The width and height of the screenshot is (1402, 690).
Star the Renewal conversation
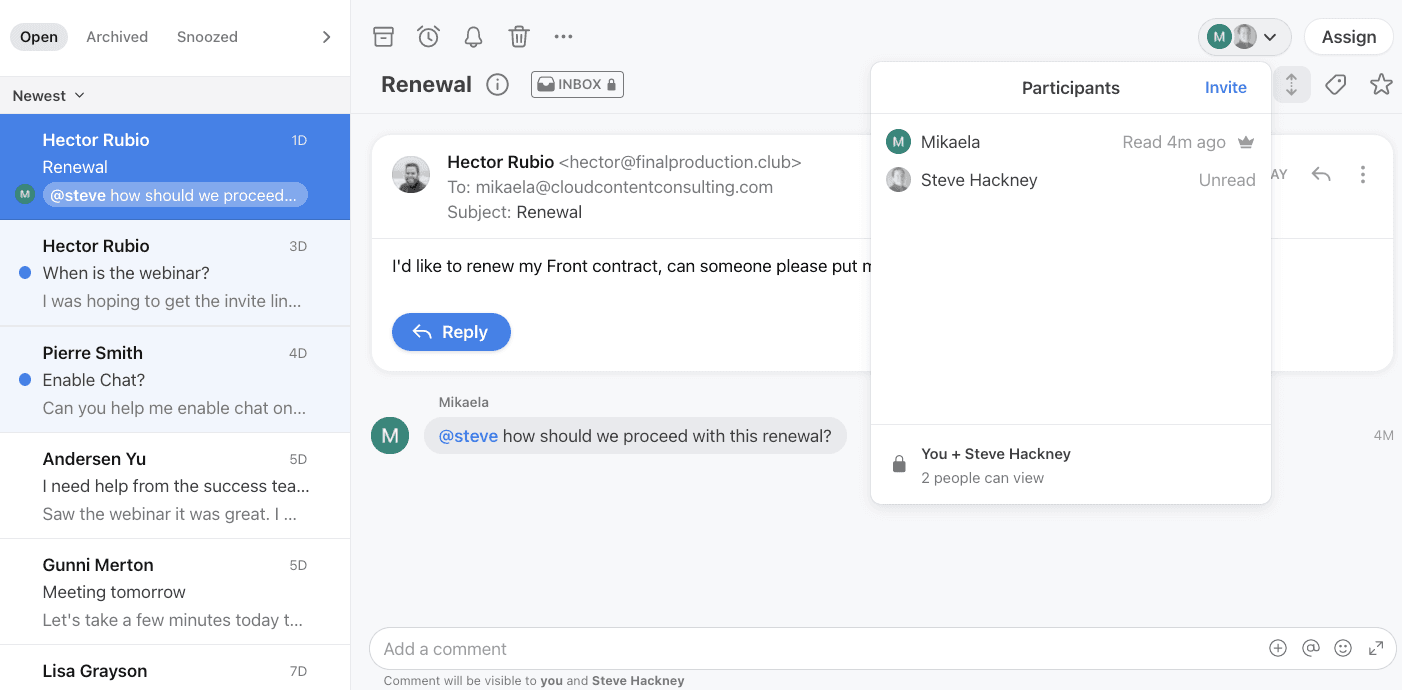1381,85
